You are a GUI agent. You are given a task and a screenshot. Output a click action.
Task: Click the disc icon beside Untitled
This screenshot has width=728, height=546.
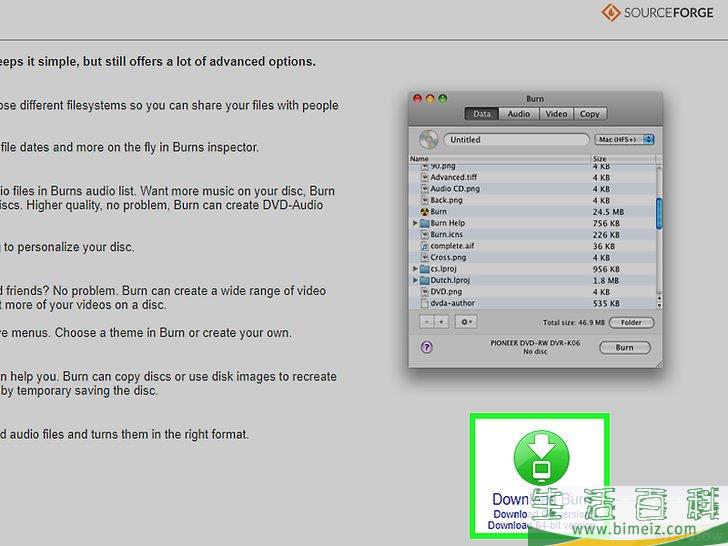coord(429,139)
